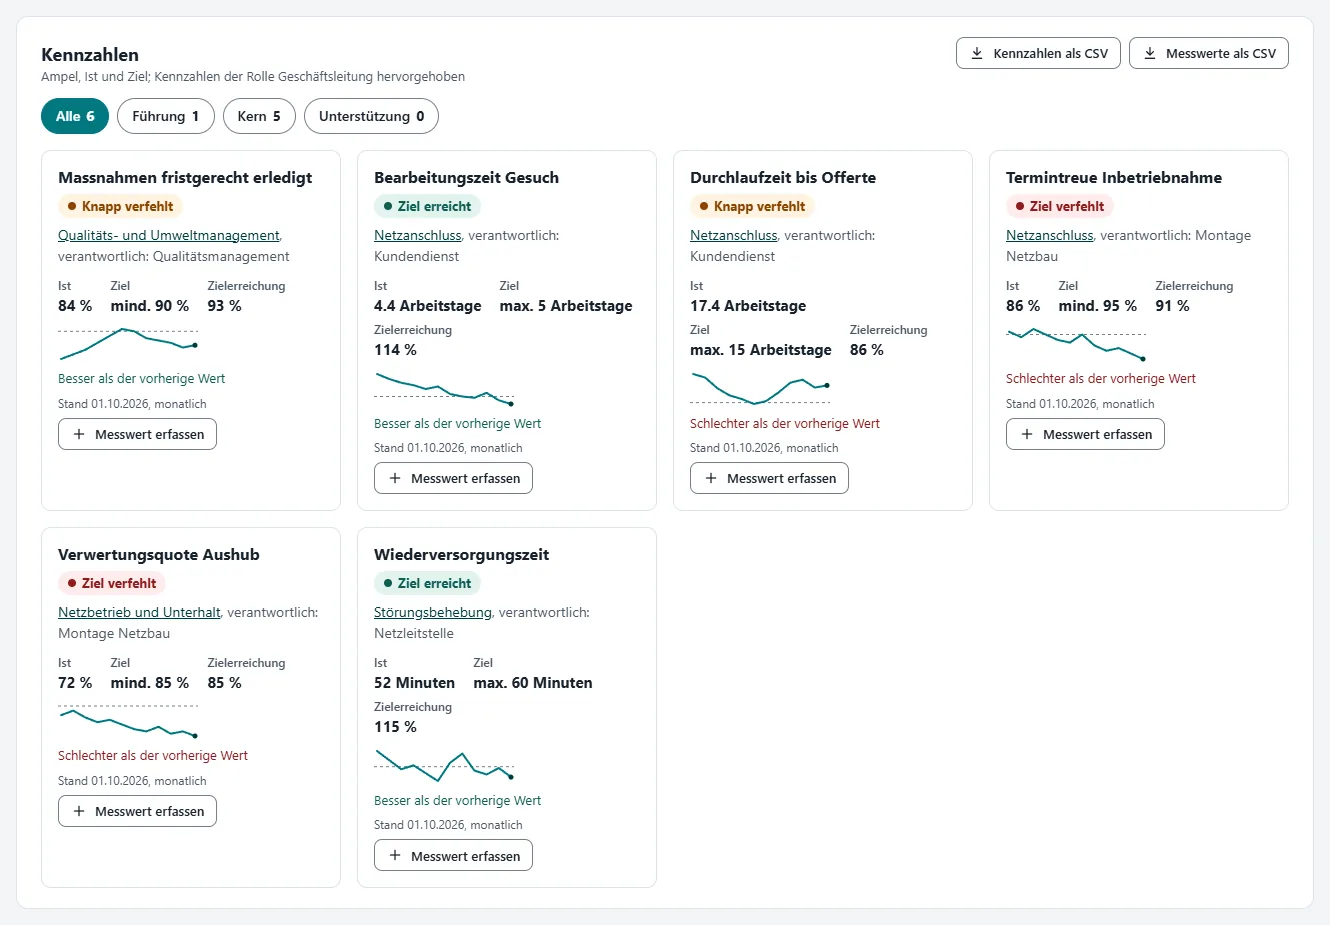
Task: Click the card title 'Verwertungsquote Aushub'
Action: [x=159, y=554]
